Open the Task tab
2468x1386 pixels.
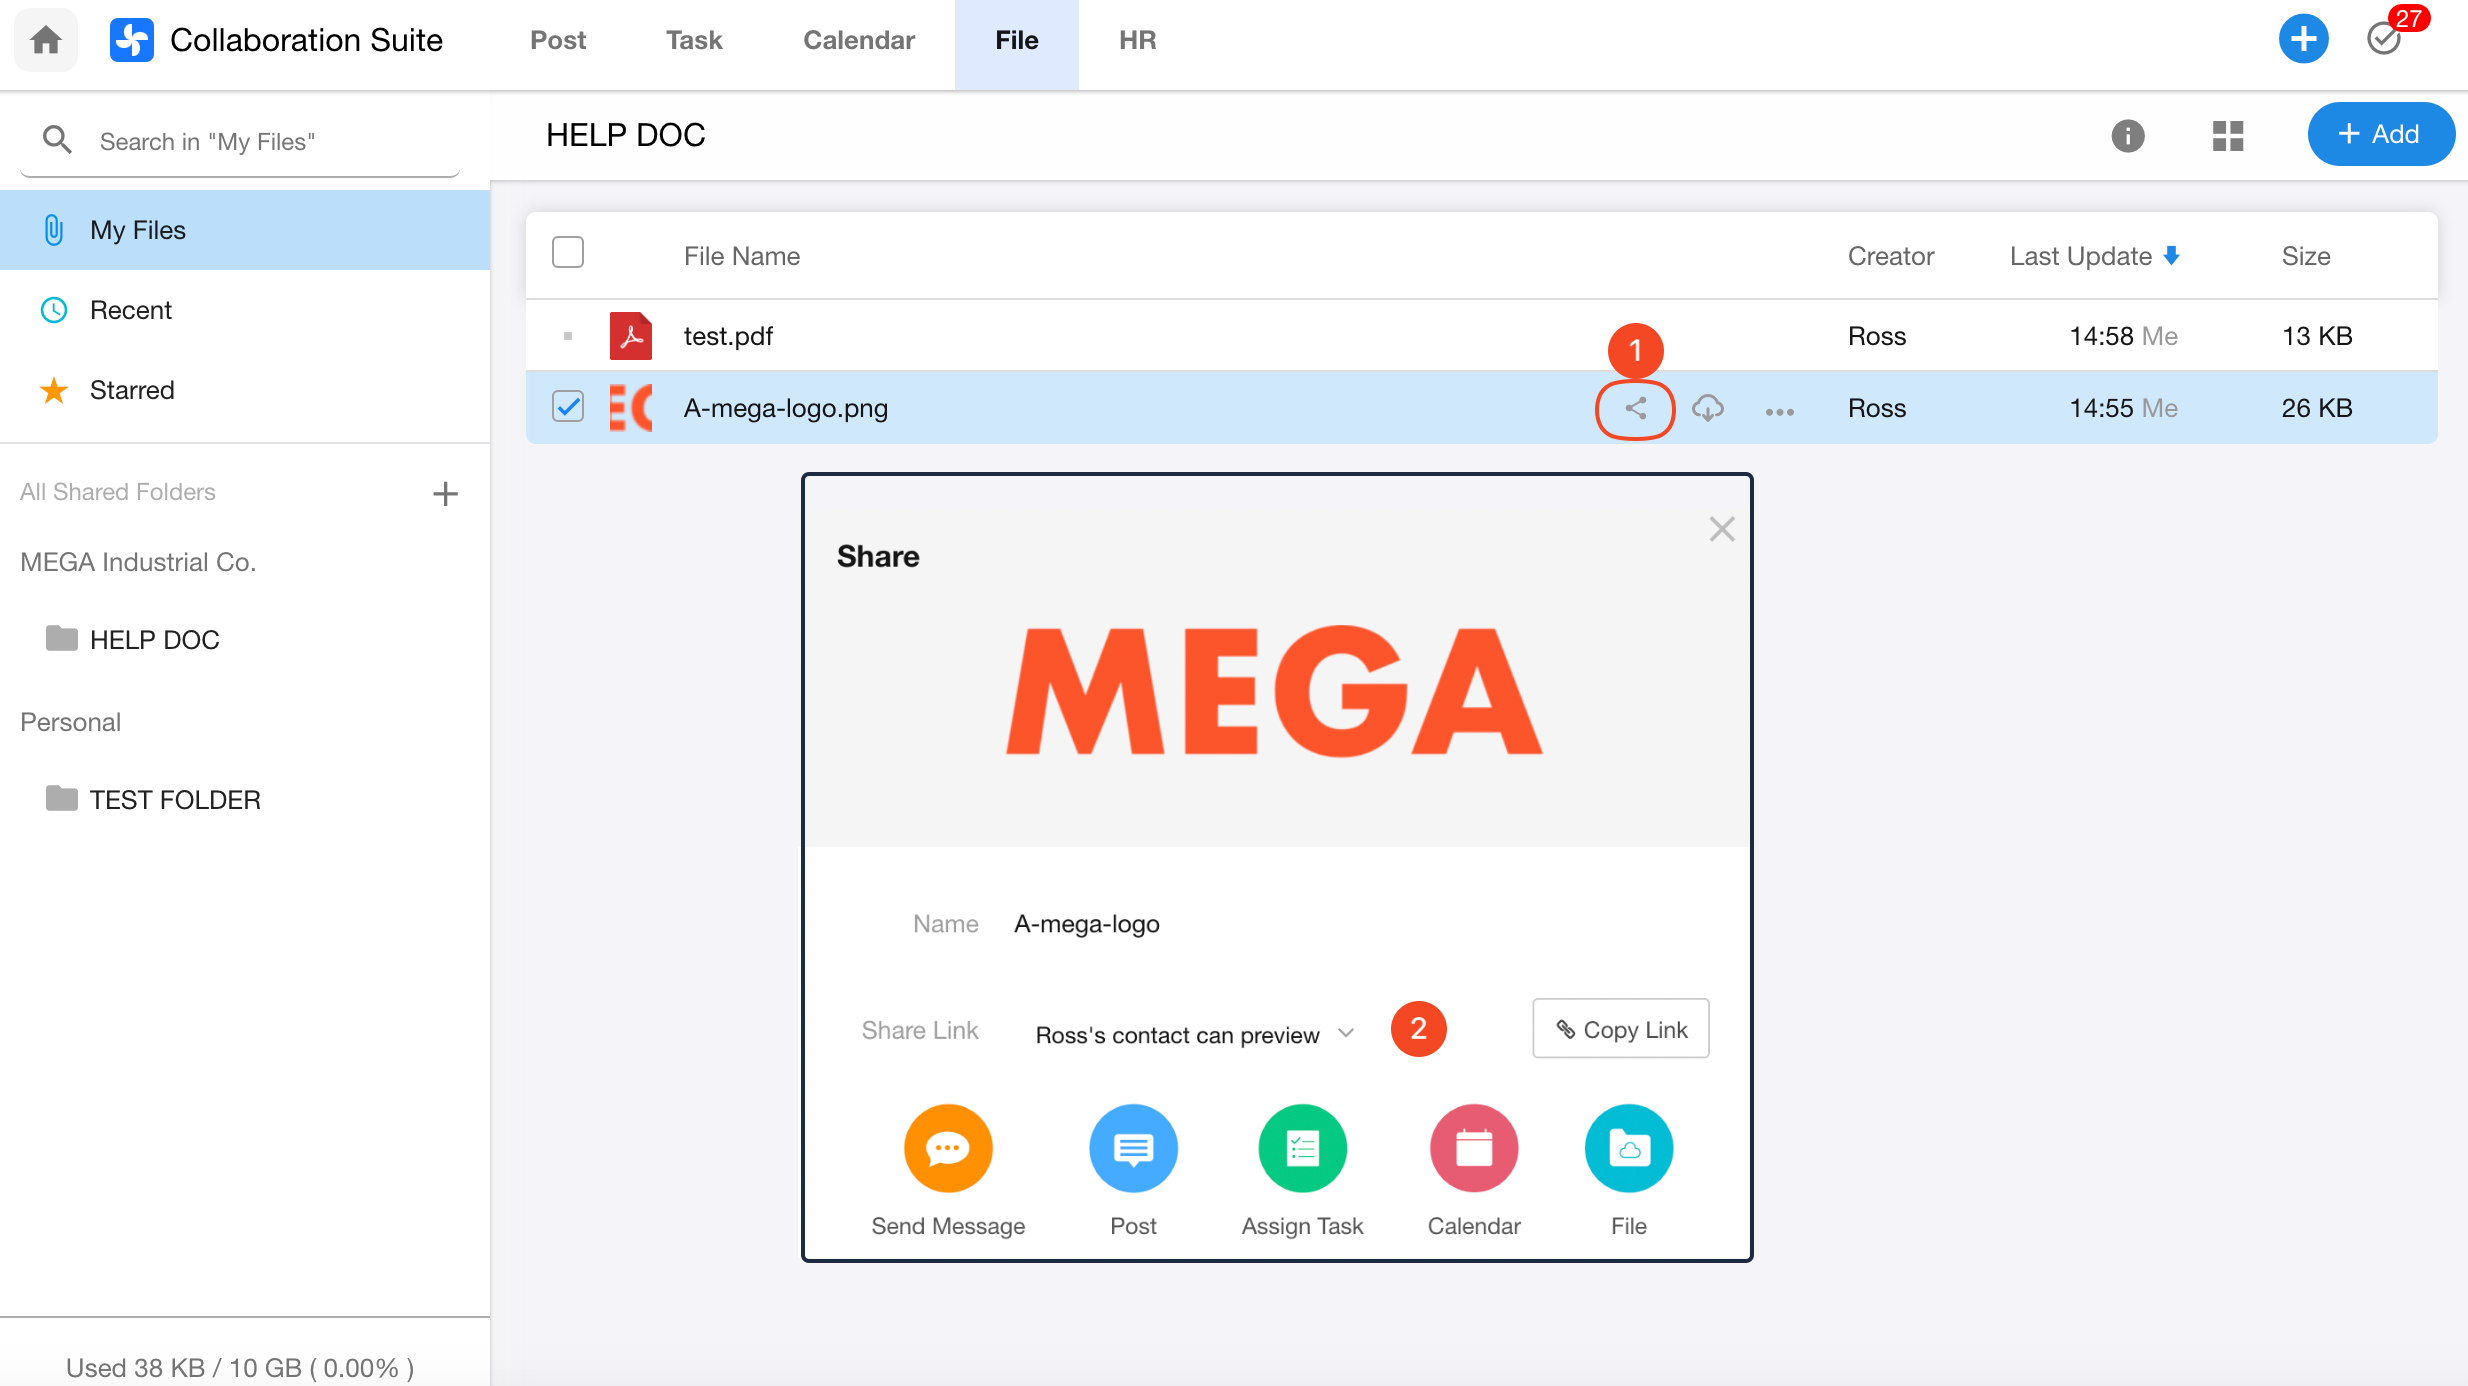pyautogui.click(x=694, y=40)
